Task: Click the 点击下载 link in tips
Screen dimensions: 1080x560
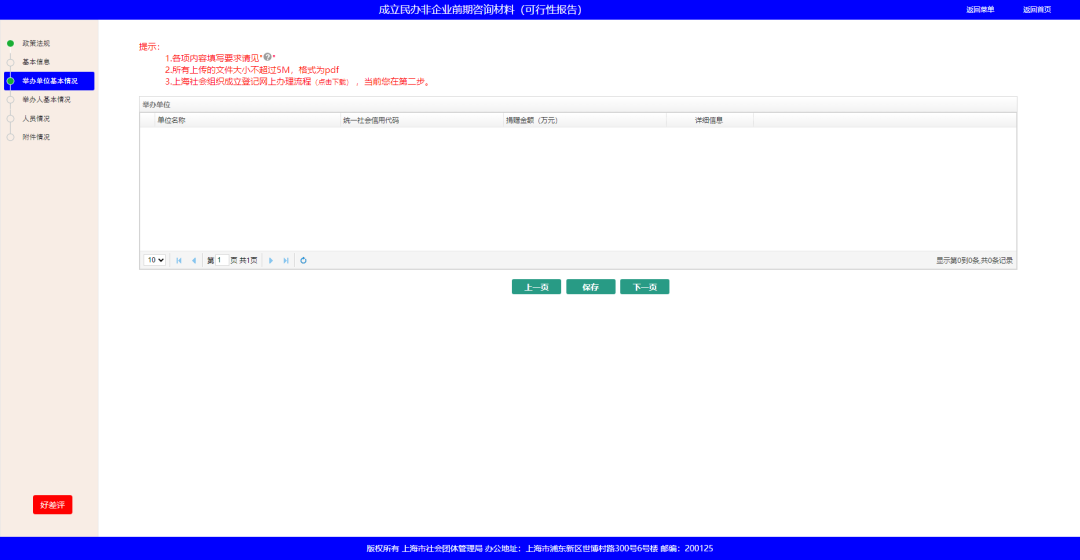Action: coord(333,82)
